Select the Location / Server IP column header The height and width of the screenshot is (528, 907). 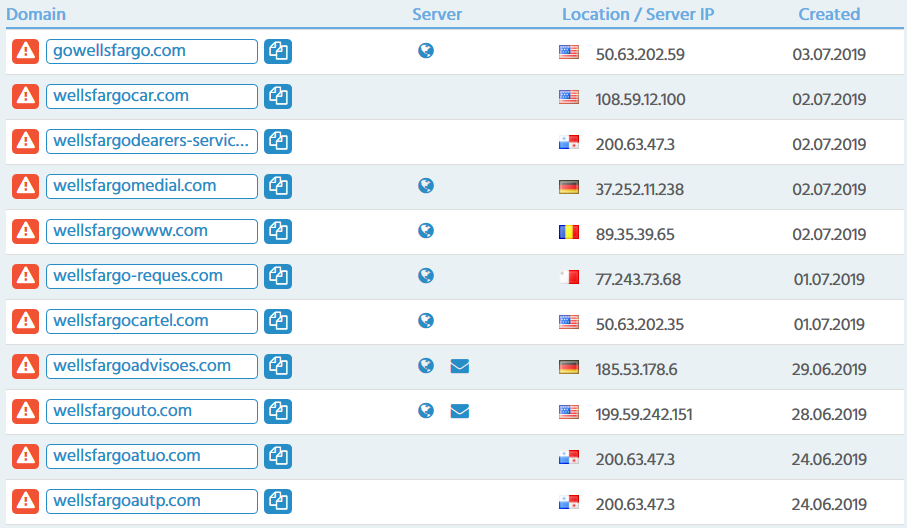pos(638,14)
